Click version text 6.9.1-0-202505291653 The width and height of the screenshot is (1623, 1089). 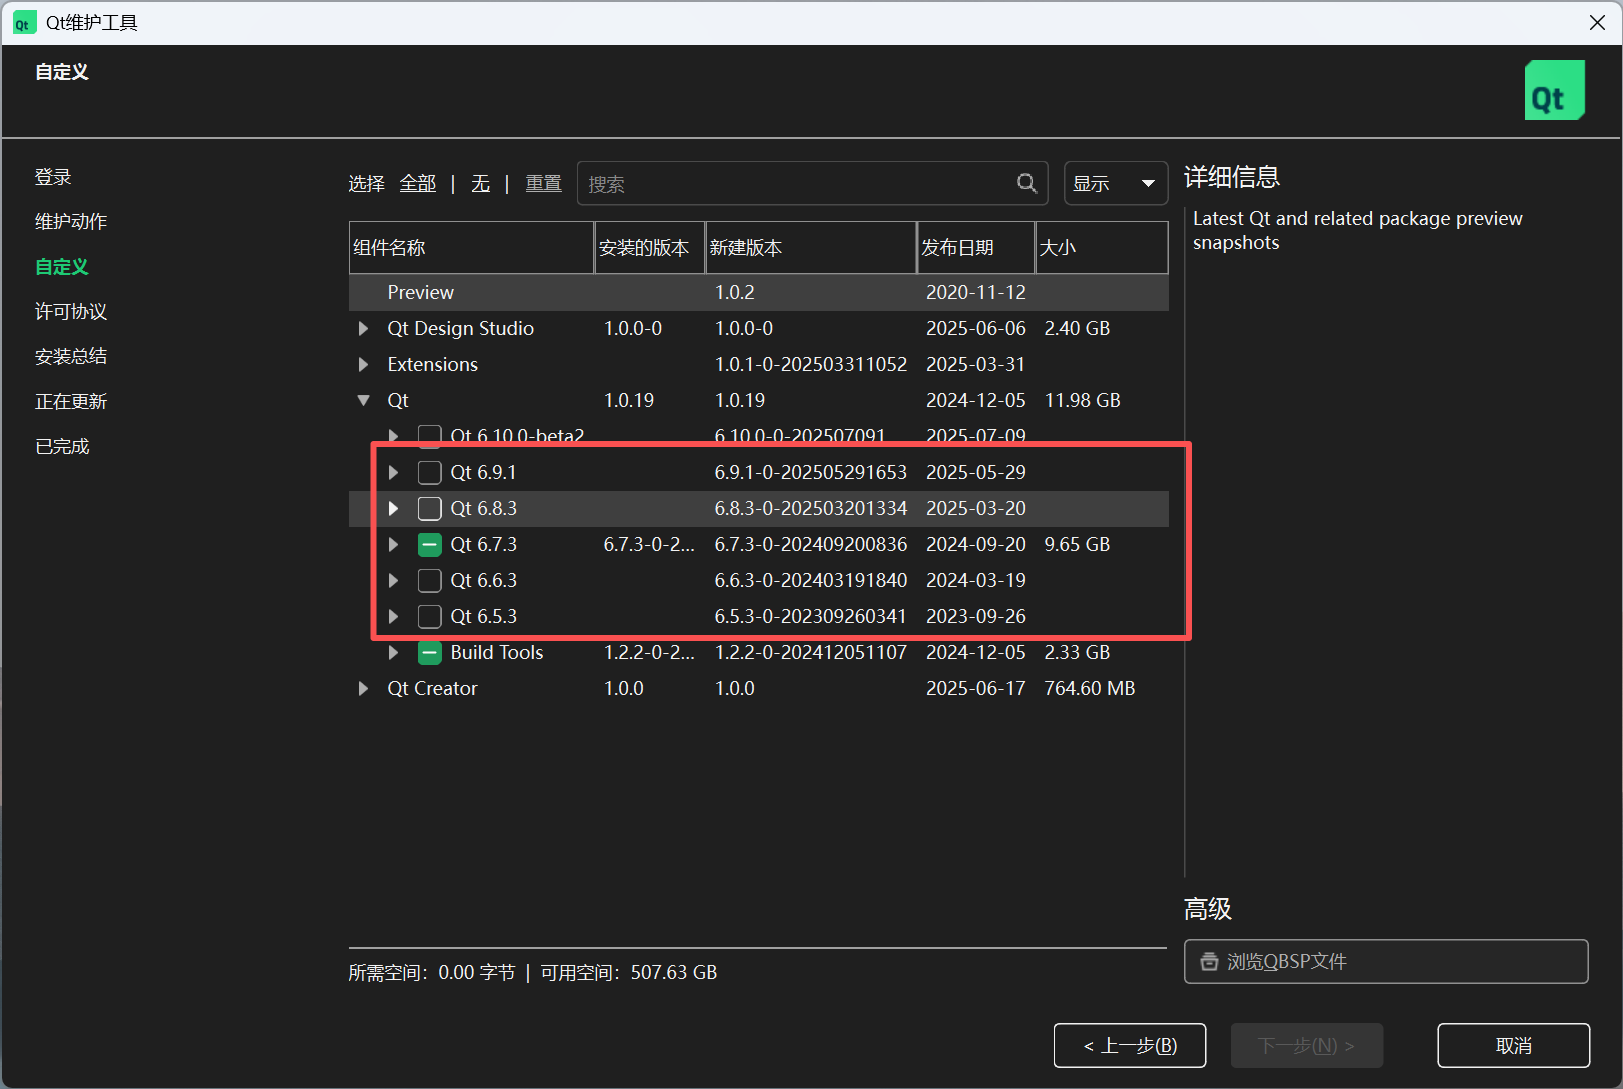click(x=811, y=472)
